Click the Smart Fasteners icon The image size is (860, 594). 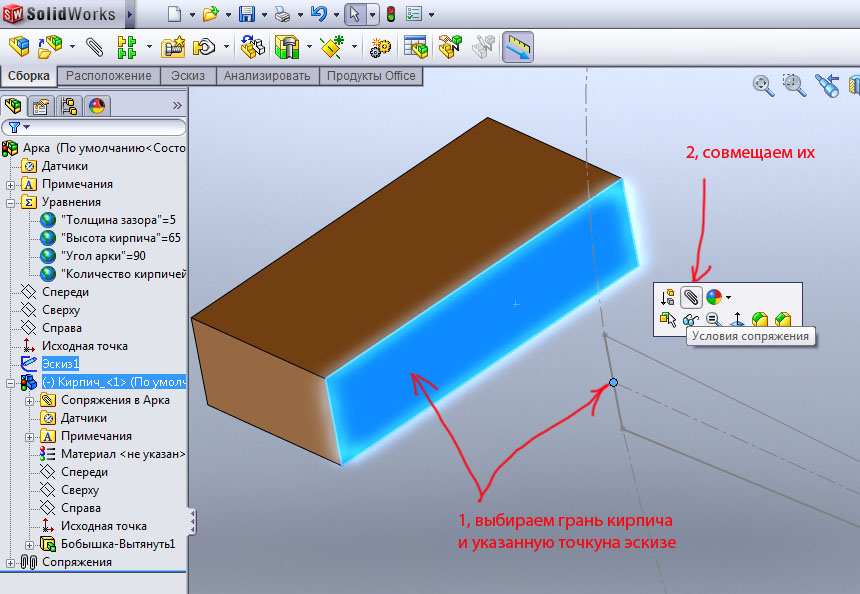click(x=174, y=47)
